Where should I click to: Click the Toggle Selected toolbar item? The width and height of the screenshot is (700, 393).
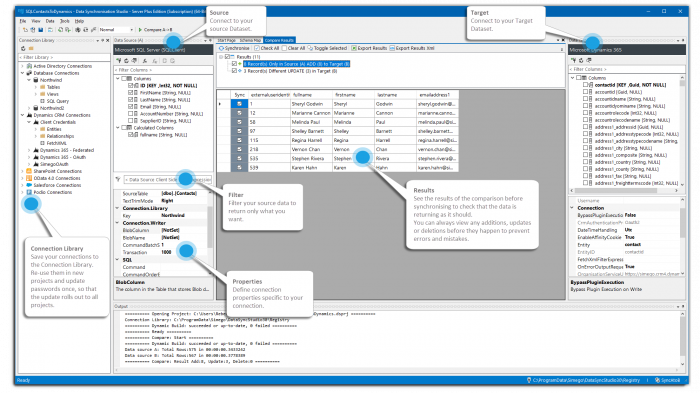(327, 48)
